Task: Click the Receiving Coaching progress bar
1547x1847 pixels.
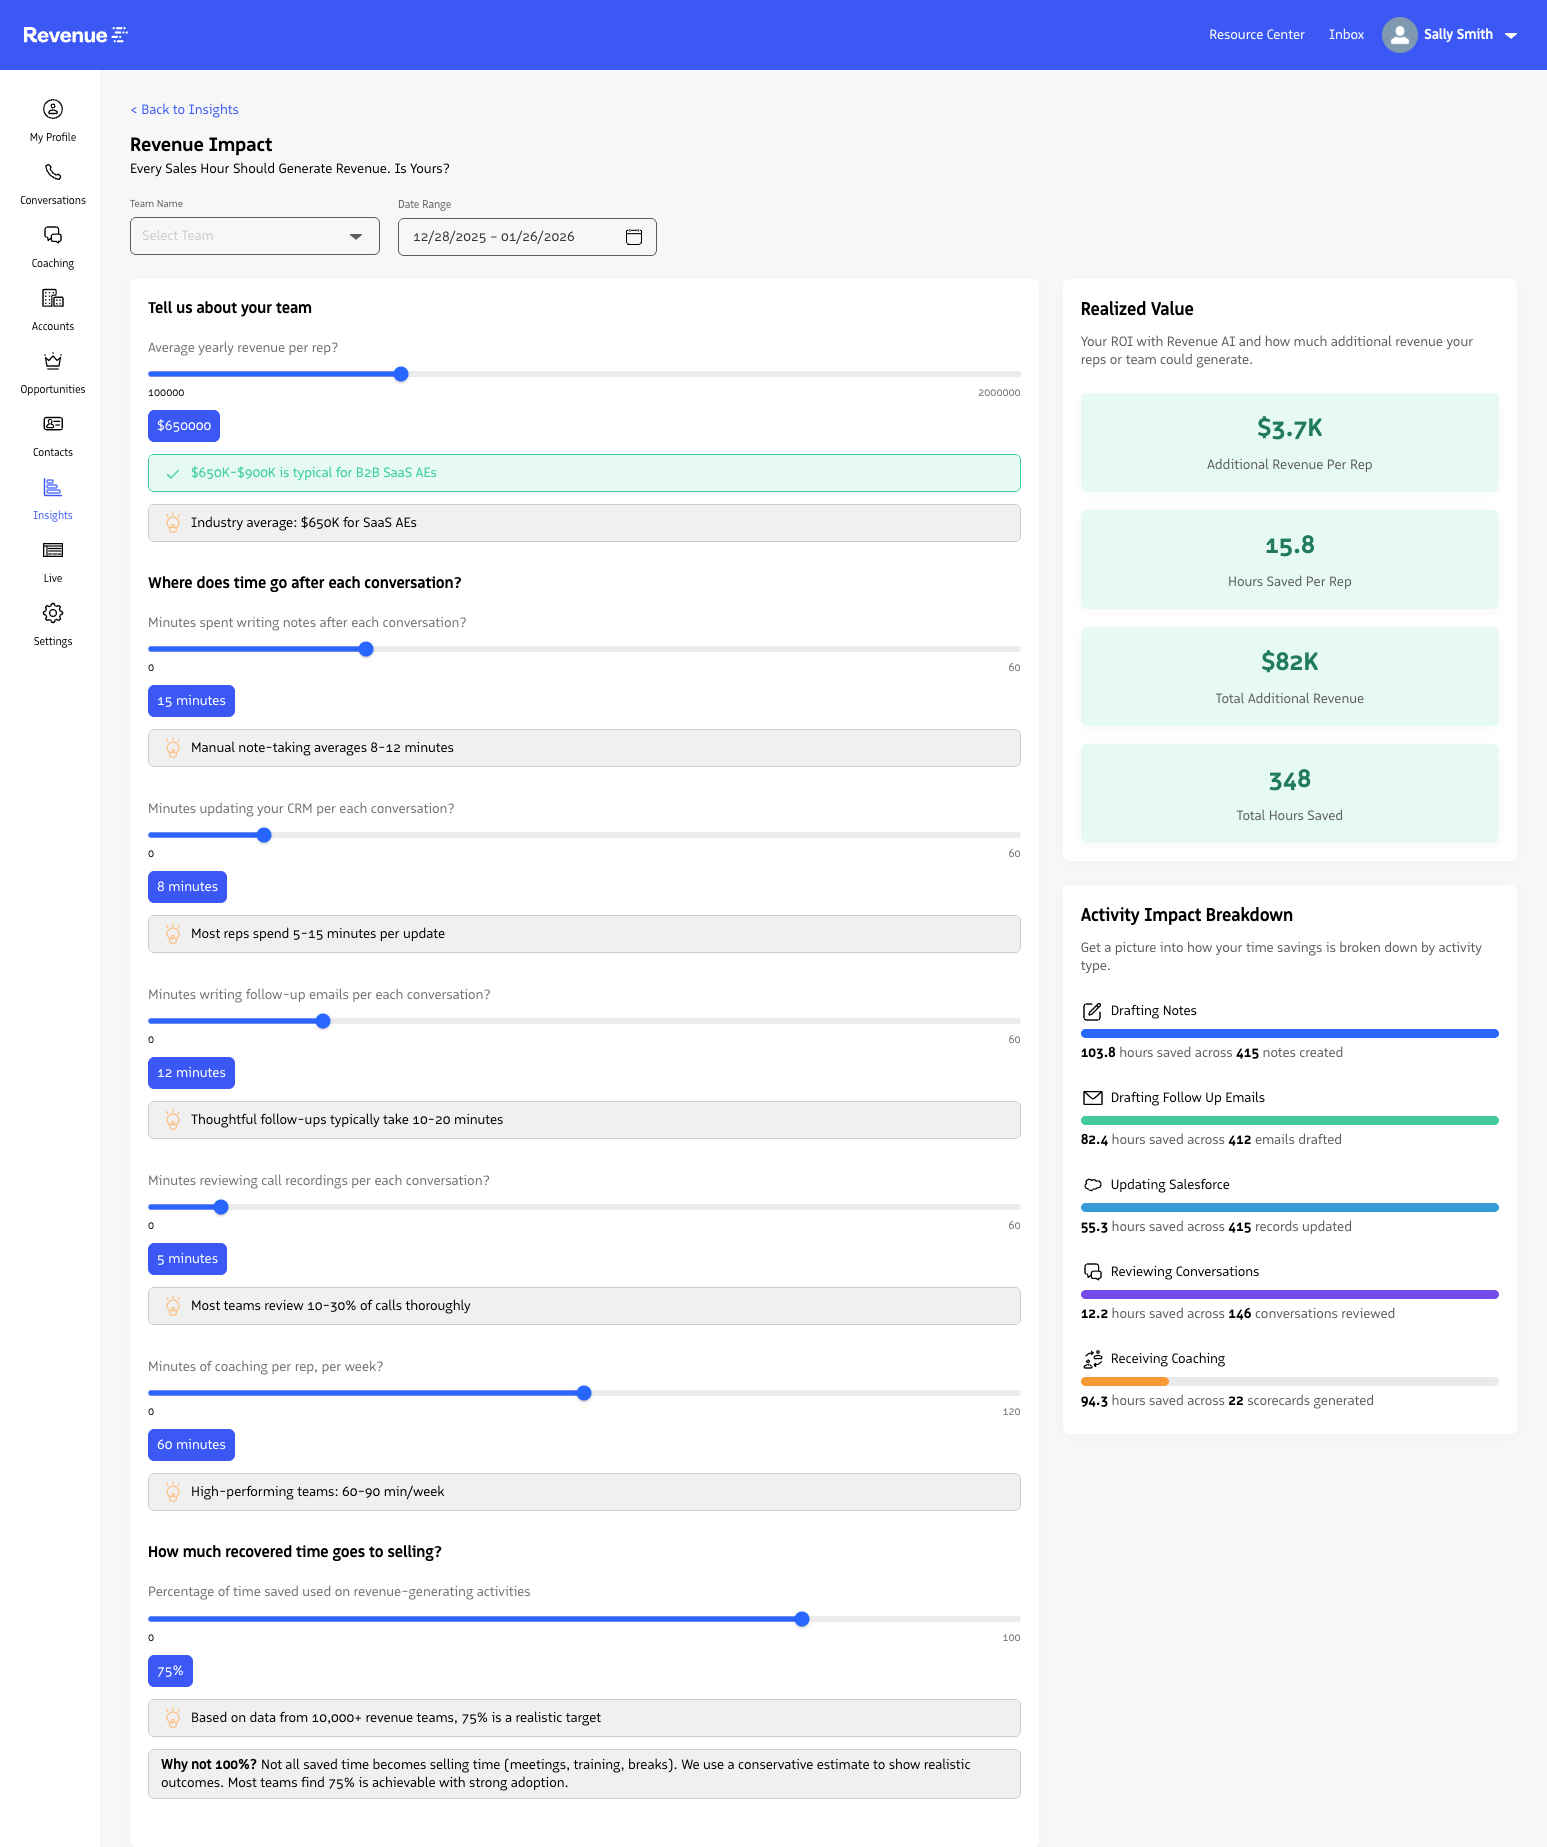Action: (1290, 1382)
